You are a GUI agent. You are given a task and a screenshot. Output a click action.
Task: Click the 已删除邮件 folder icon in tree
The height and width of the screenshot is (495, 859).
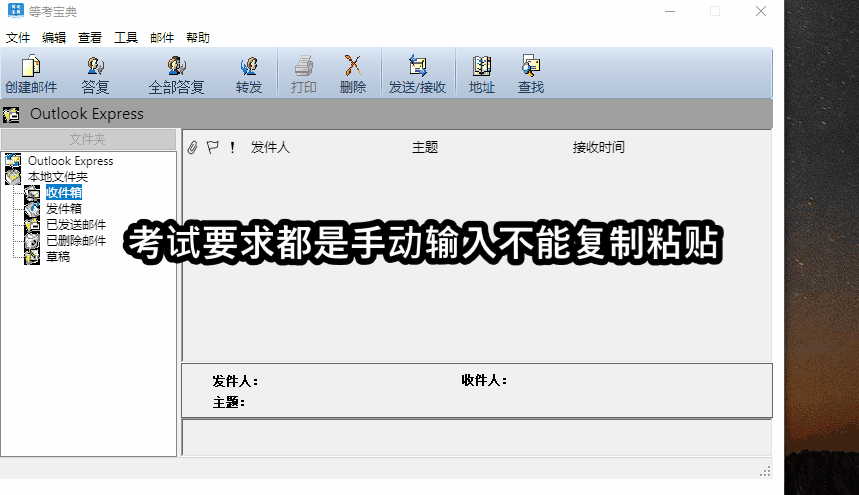point(32,240)
